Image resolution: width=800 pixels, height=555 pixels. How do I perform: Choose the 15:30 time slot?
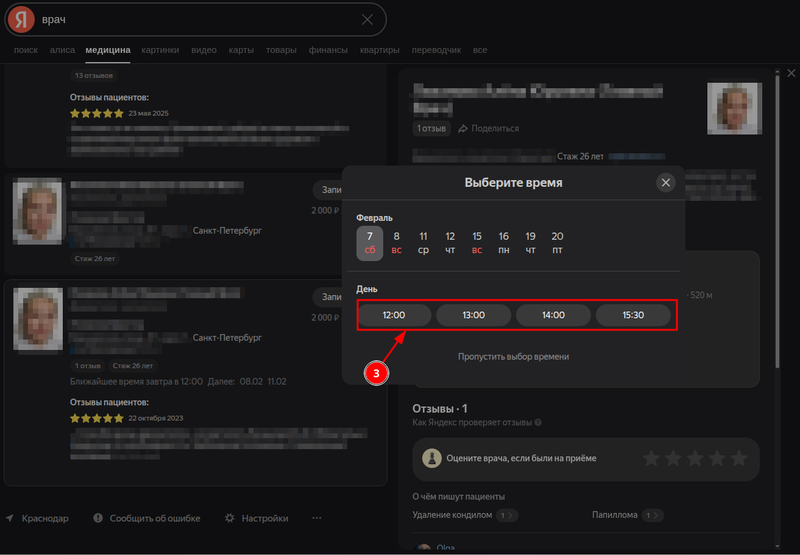tap(633, 315)
